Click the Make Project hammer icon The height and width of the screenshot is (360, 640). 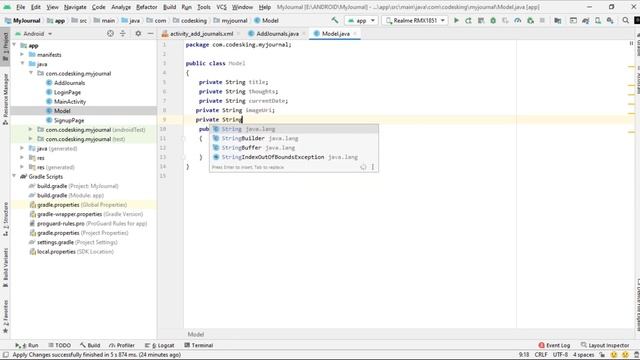(x=335, y=20)
